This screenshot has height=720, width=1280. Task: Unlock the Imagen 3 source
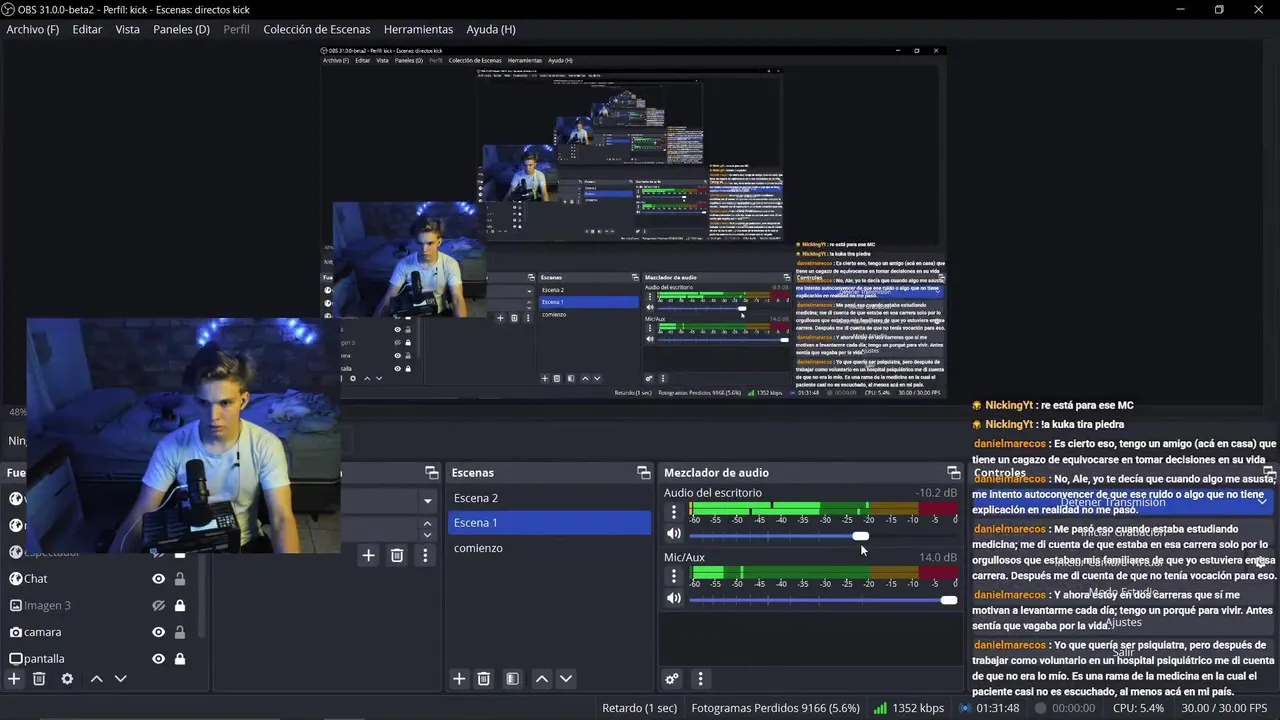[x=180, y=605]
